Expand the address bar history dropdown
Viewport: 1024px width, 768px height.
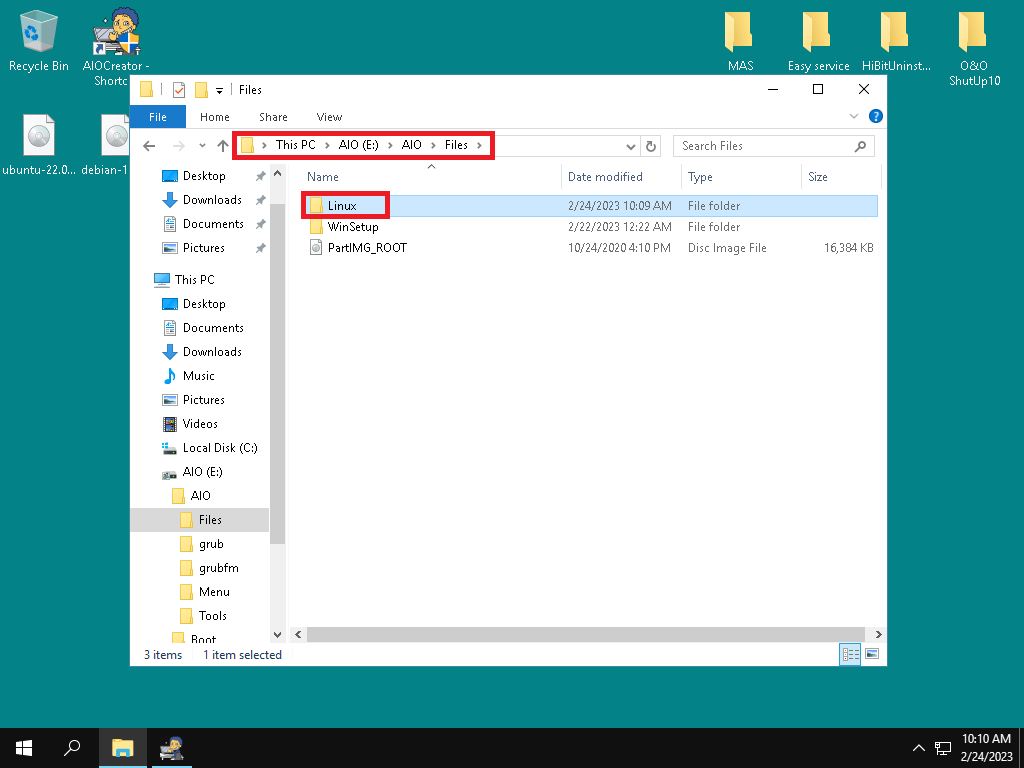[631, 146]
